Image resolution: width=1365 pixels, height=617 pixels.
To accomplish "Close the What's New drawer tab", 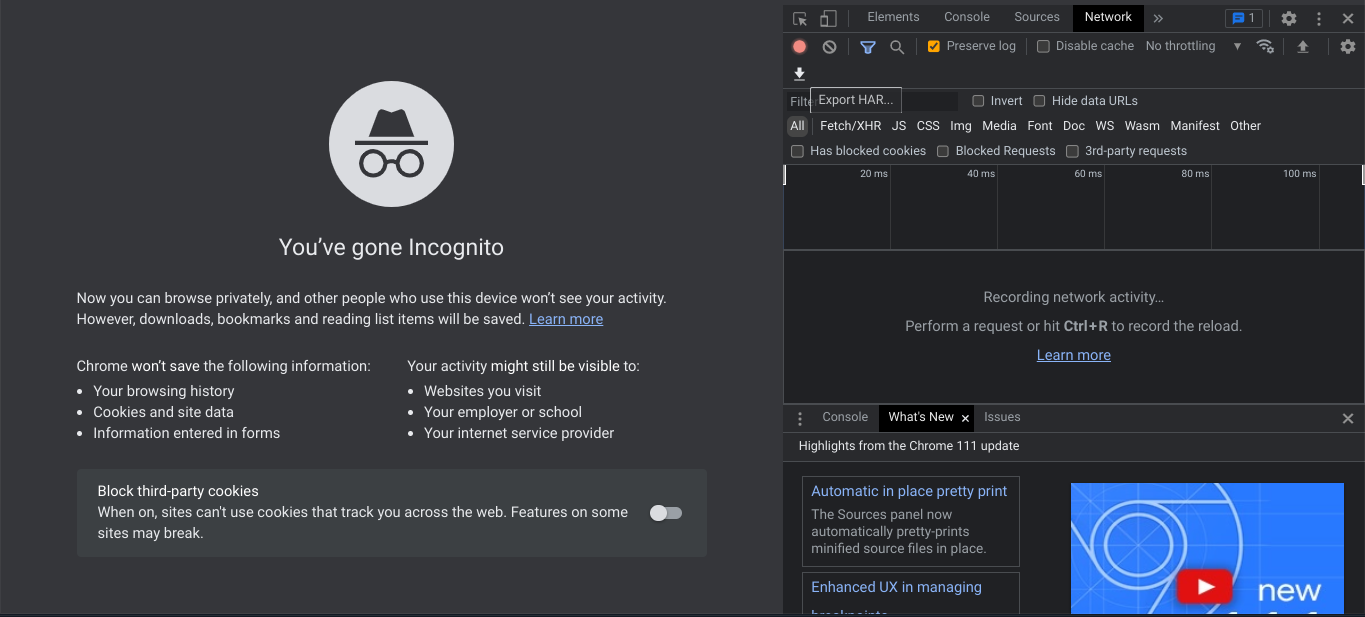I will (965, 418).
